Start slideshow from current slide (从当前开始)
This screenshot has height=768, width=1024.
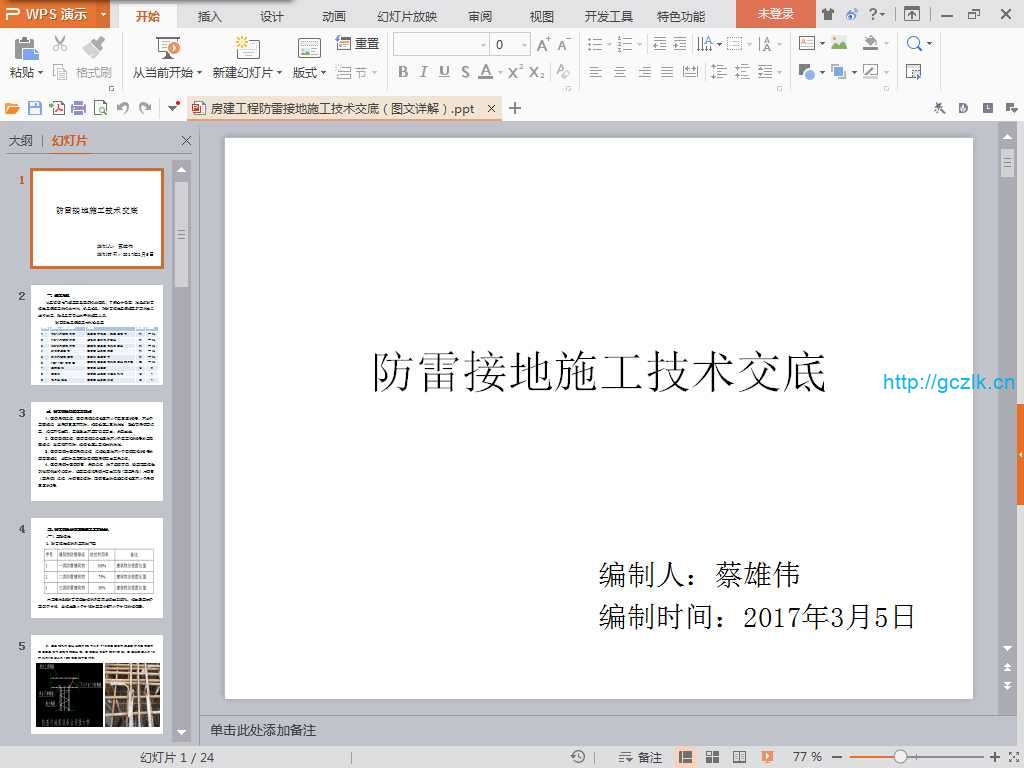click(167, 58)
